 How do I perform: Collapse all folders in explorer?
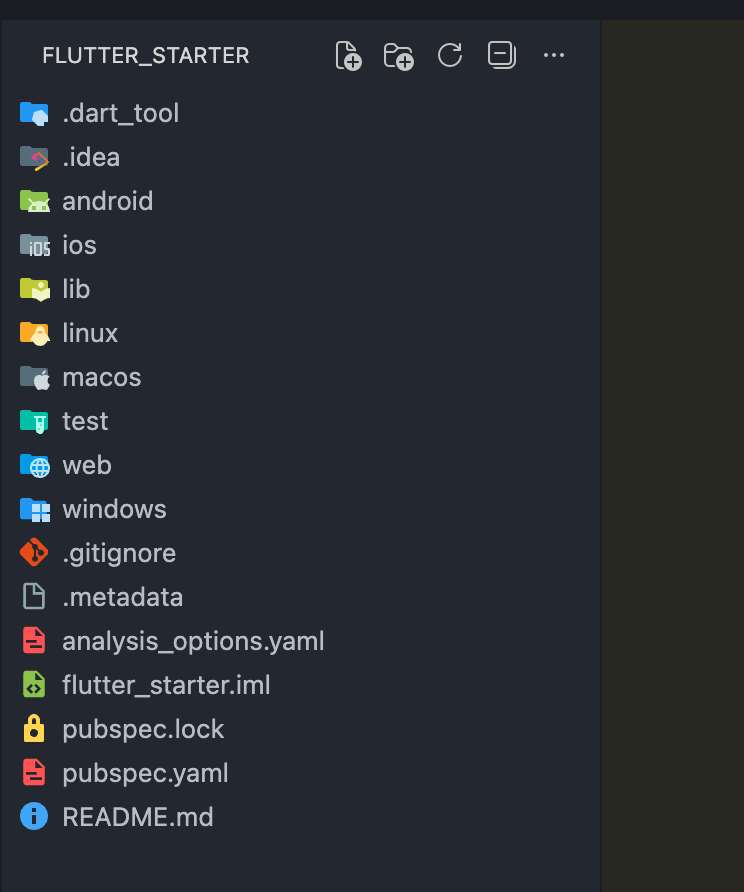(x=501, y=56)
